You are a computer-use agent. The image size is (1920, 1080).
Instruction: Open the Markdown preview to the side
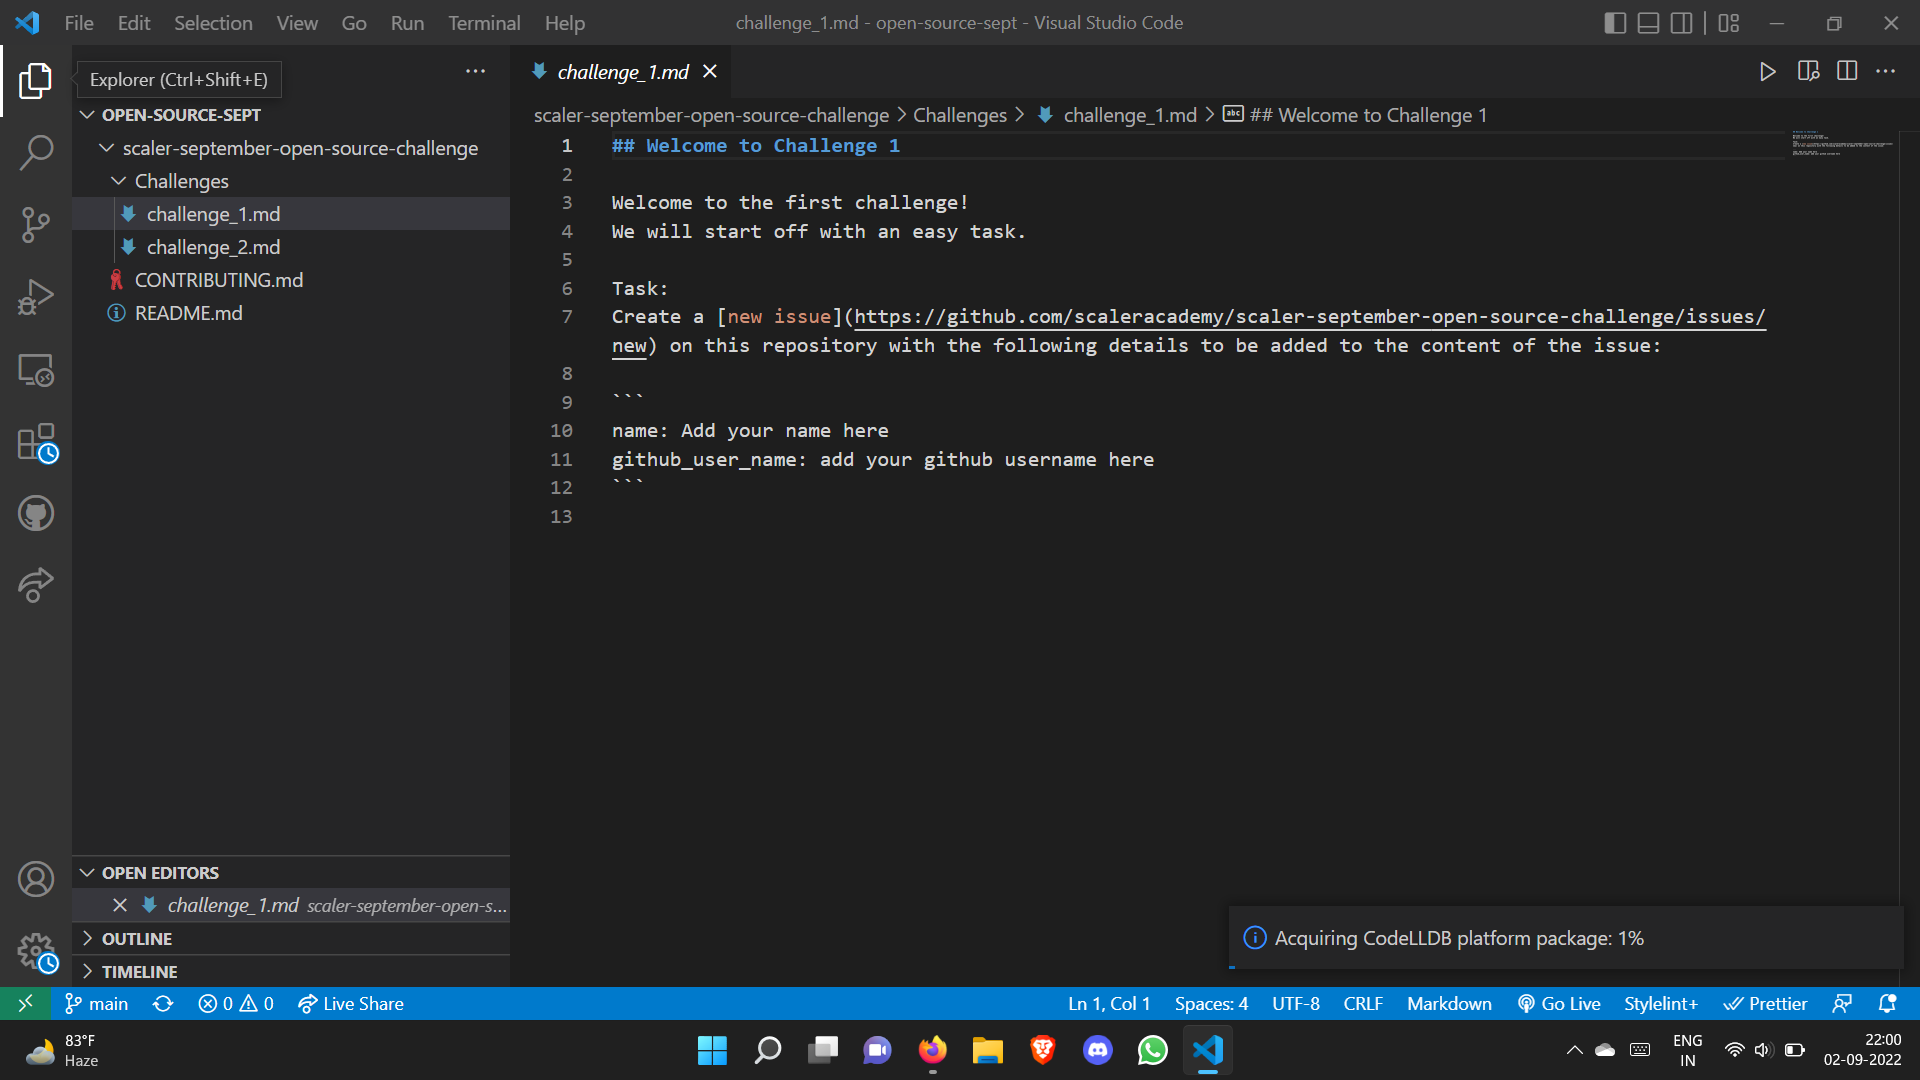[x=1807, y=71]
